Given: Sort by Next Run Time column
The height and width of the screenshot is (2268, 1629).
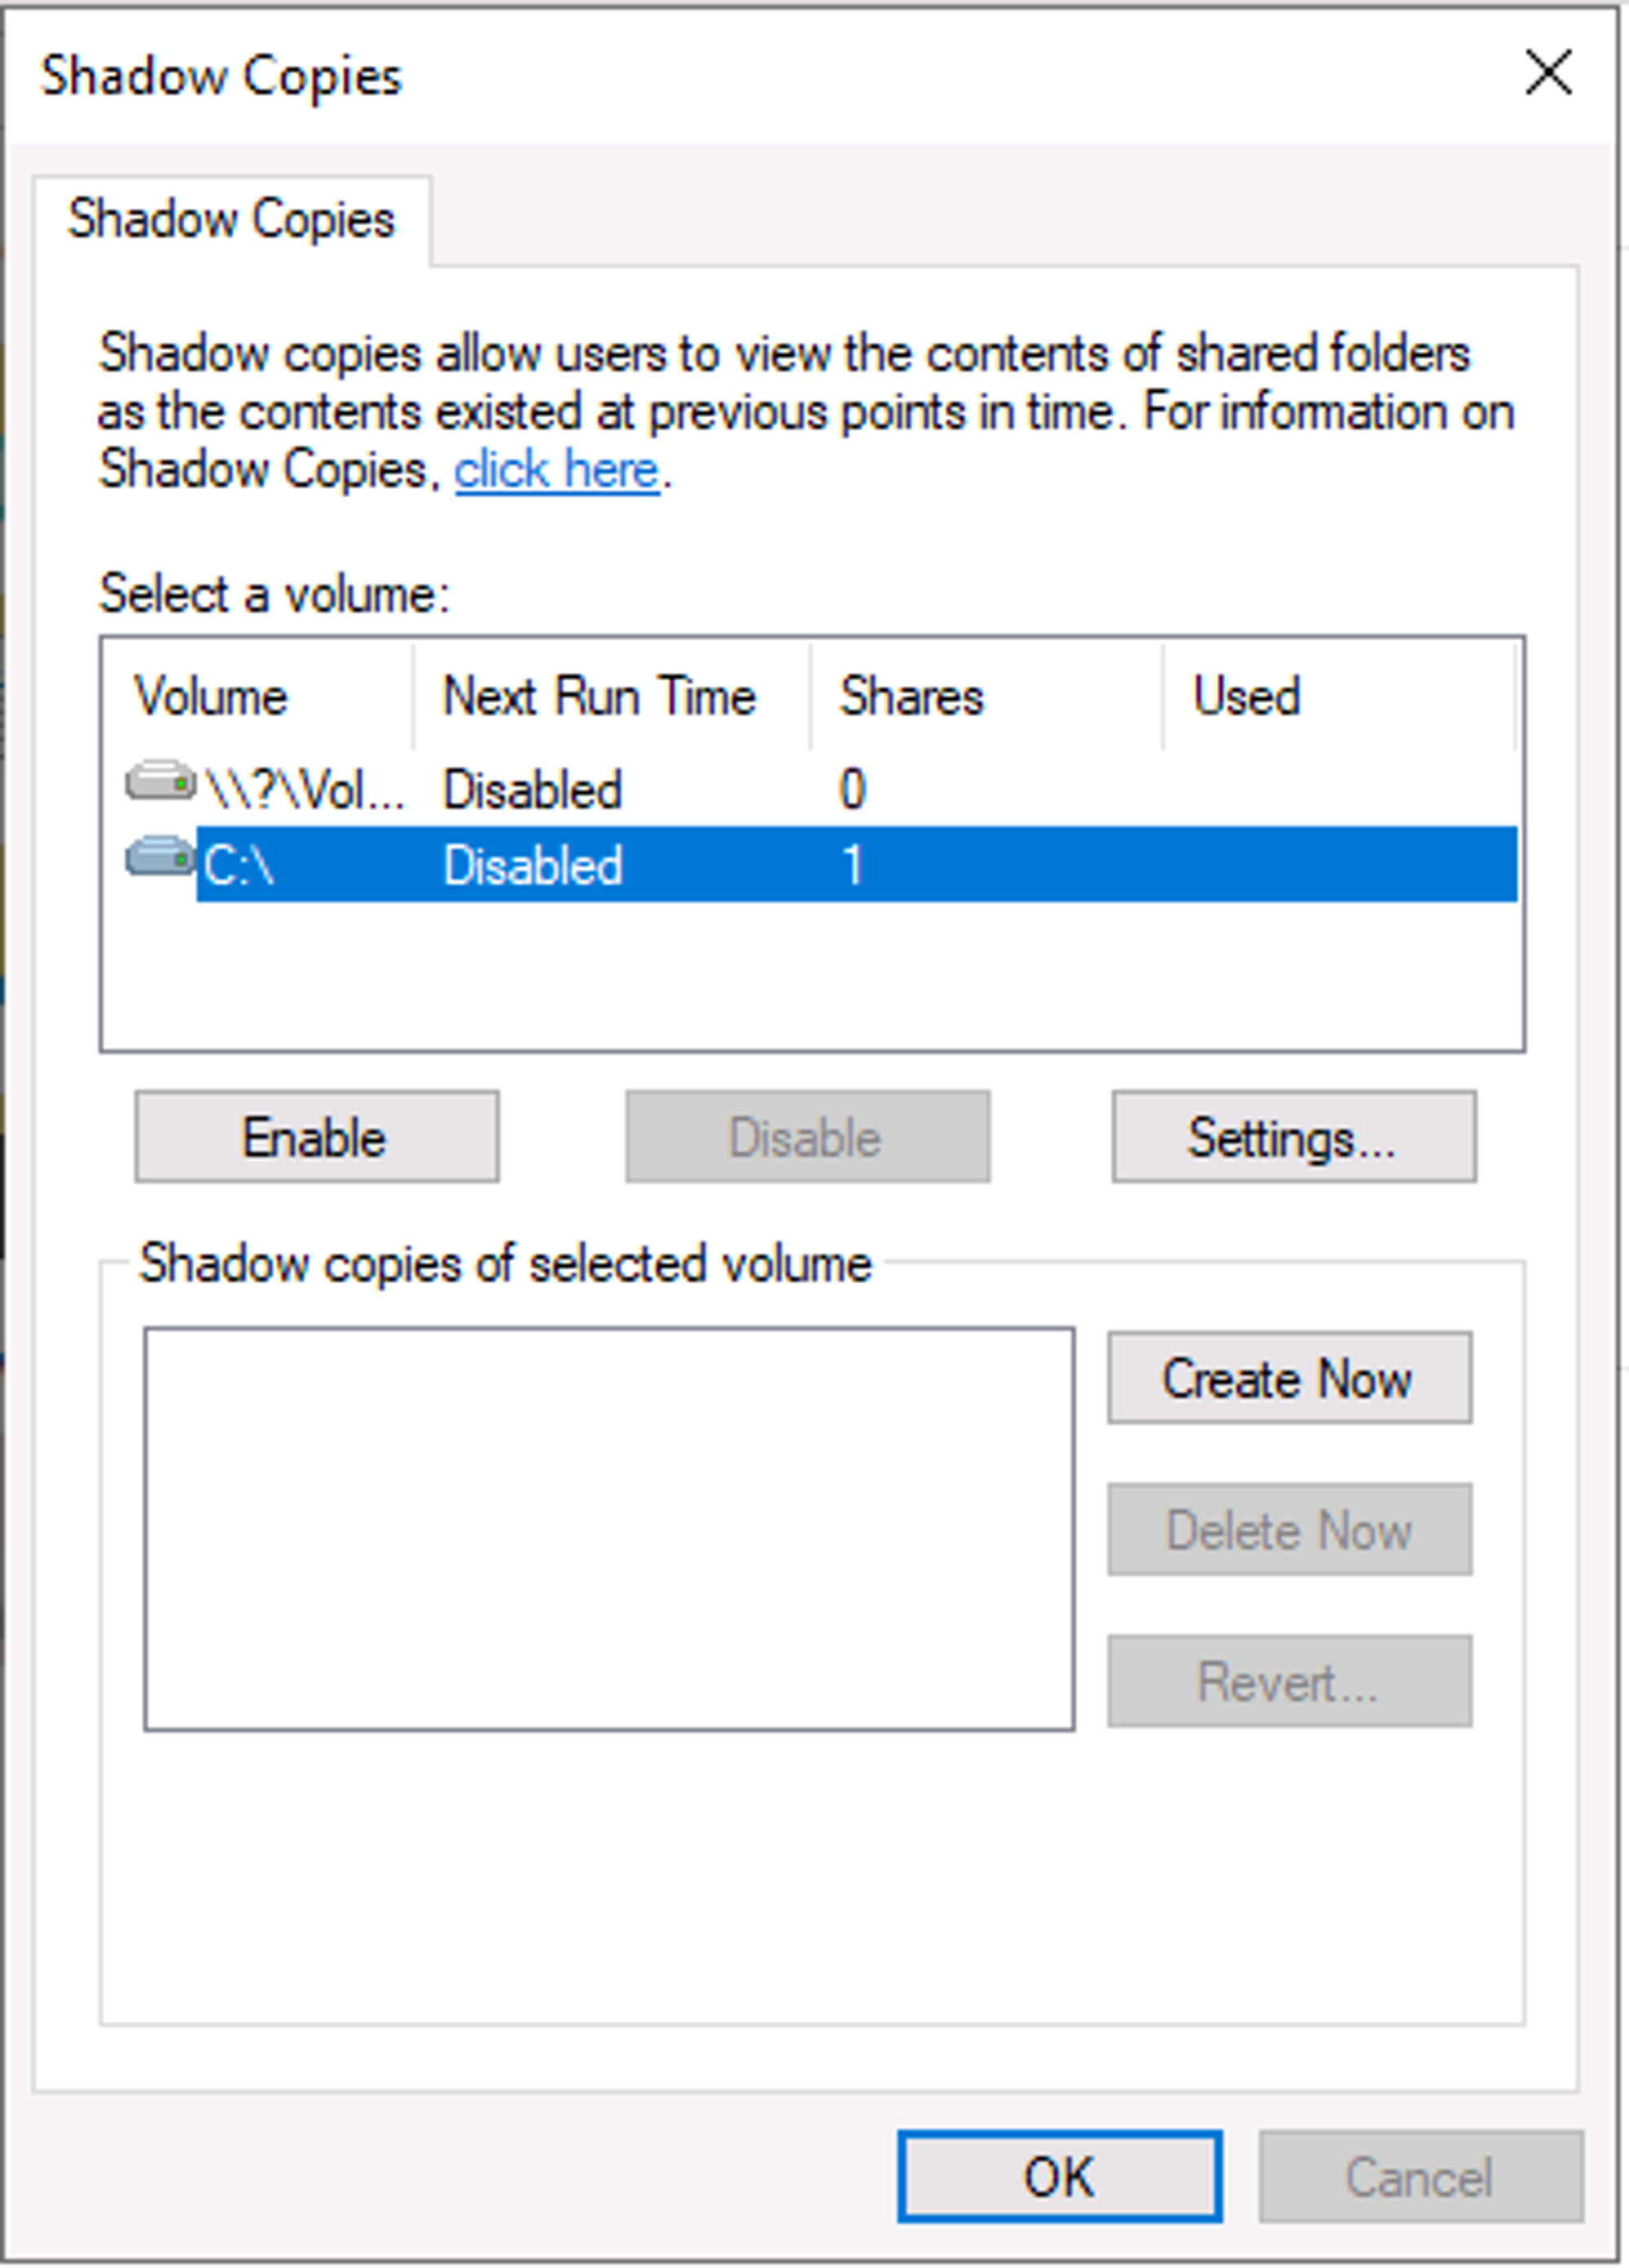Looking at the screenshot, I should (599, 697).
